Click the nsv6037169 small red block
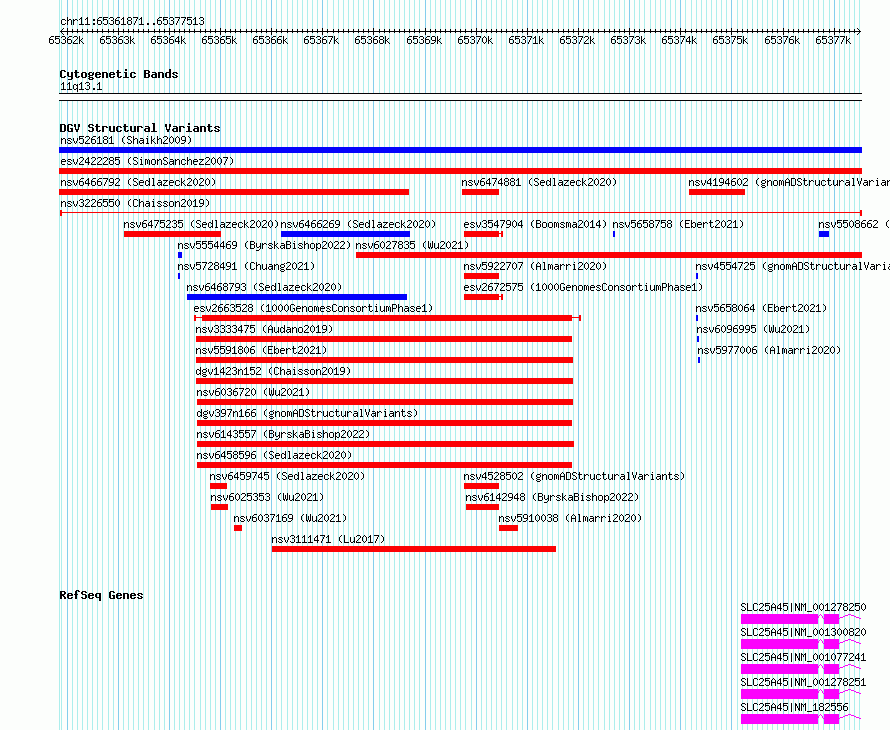Screen dimensions: 890x730 point(238,528)
